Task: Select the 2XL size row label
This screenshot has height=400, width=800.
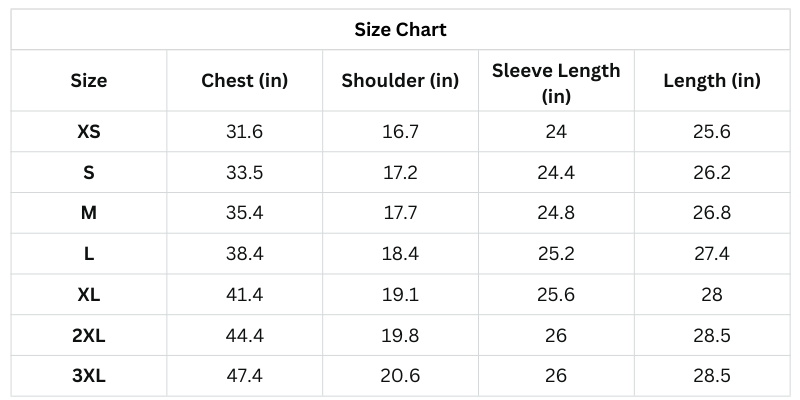Action: 89,336
